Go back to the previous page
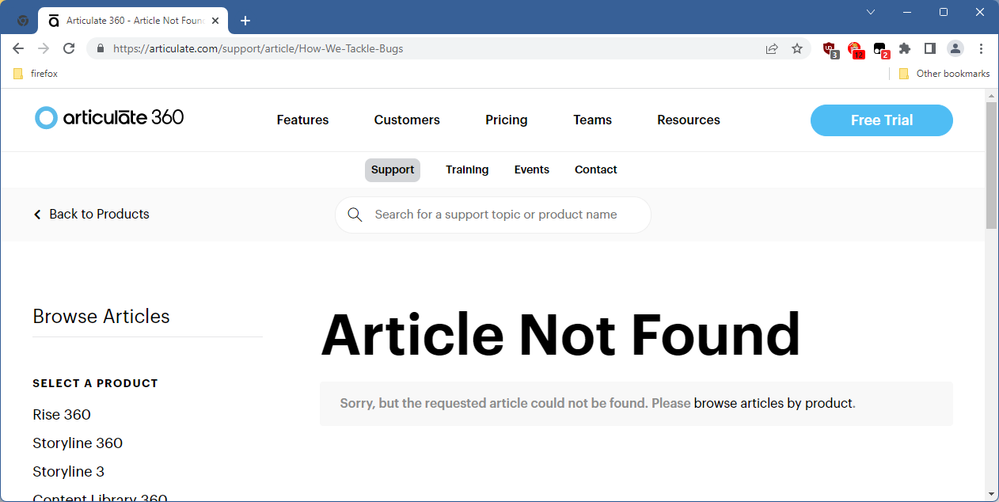The image size is (999, 502). 18,48
